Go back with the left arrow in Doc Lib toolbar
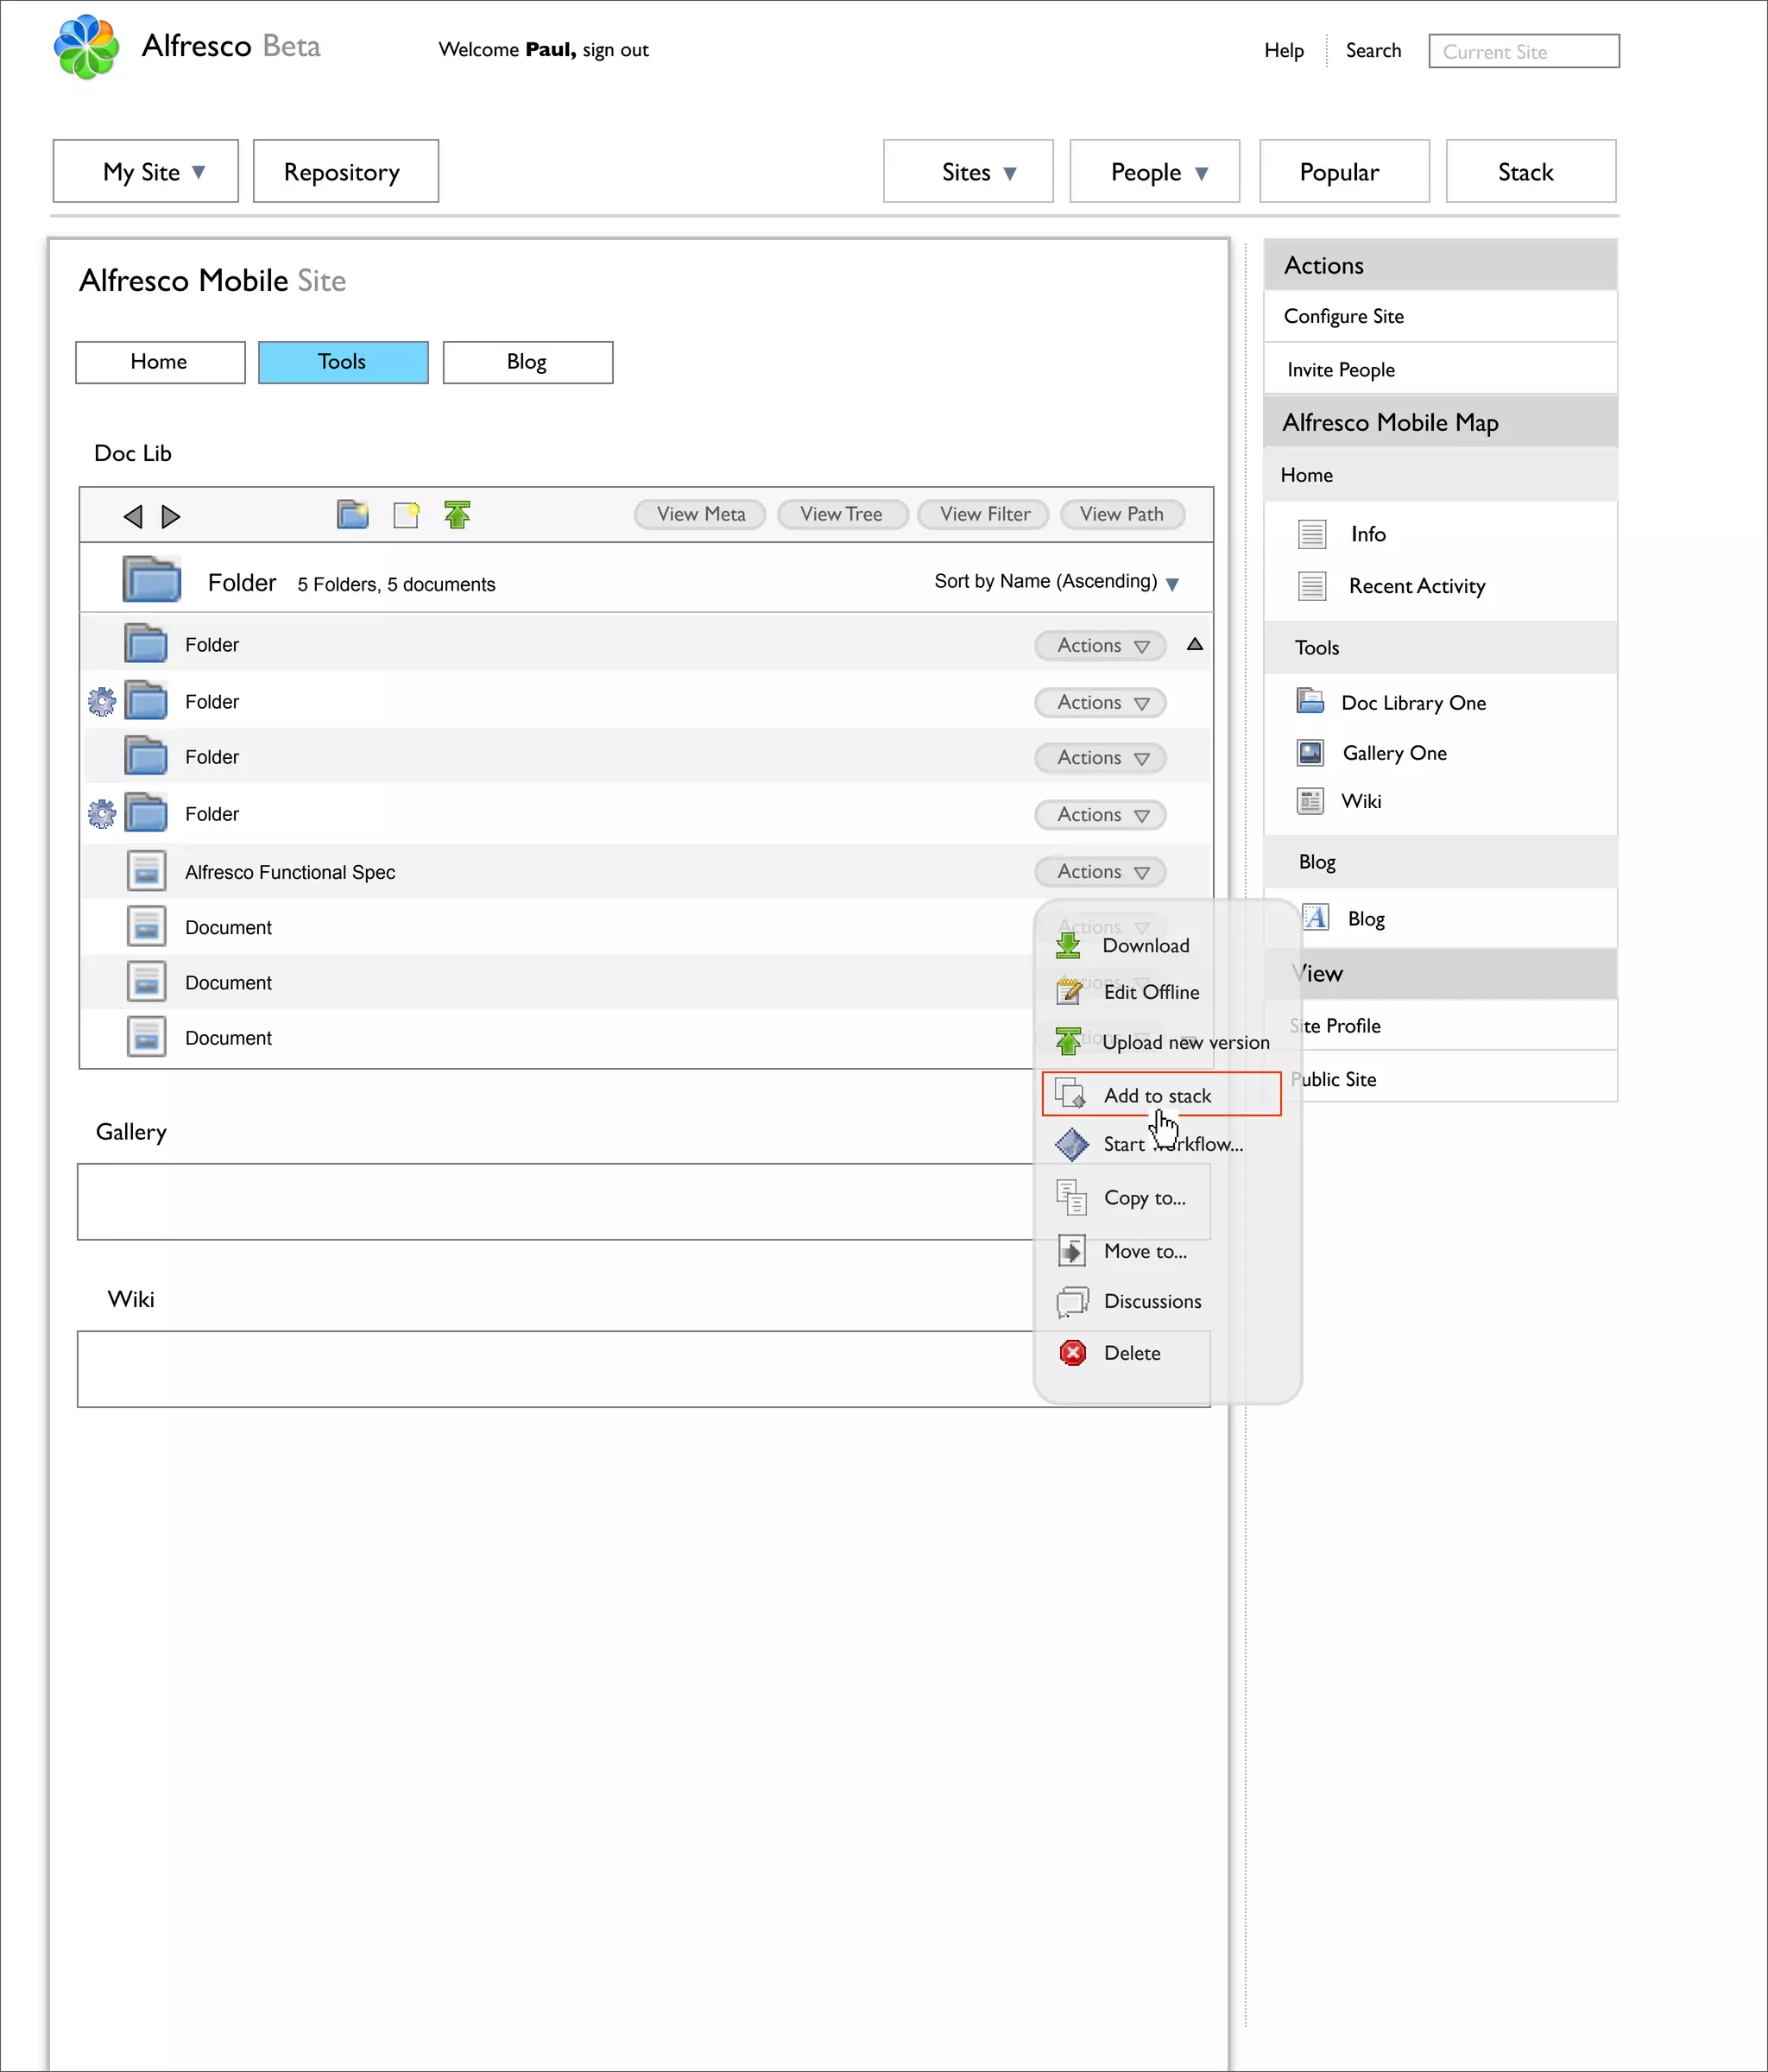Screen dimensions: 1768x2072 click(133, 516)
